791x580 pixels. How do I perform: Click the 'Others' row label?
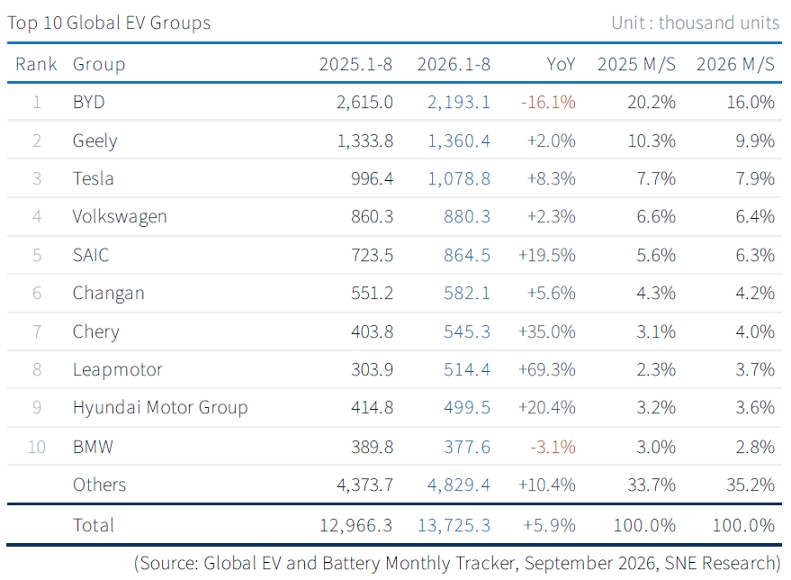pos(99,485)
